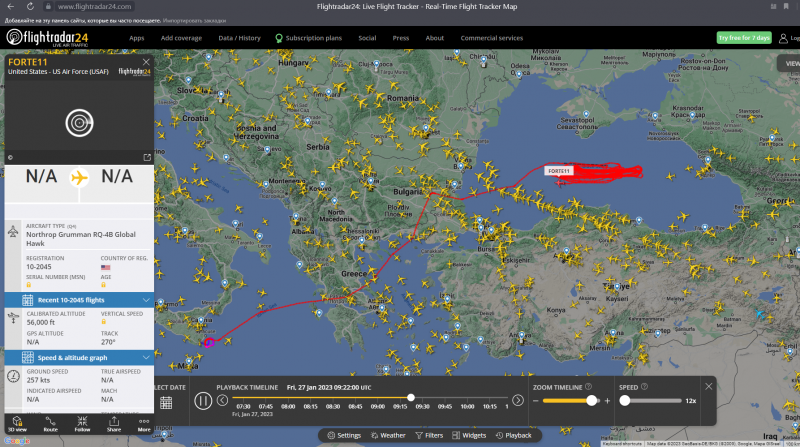This screenshot has height=447, width=800.
Task: Click the country flag of registration
Action: tap(106, 267)
